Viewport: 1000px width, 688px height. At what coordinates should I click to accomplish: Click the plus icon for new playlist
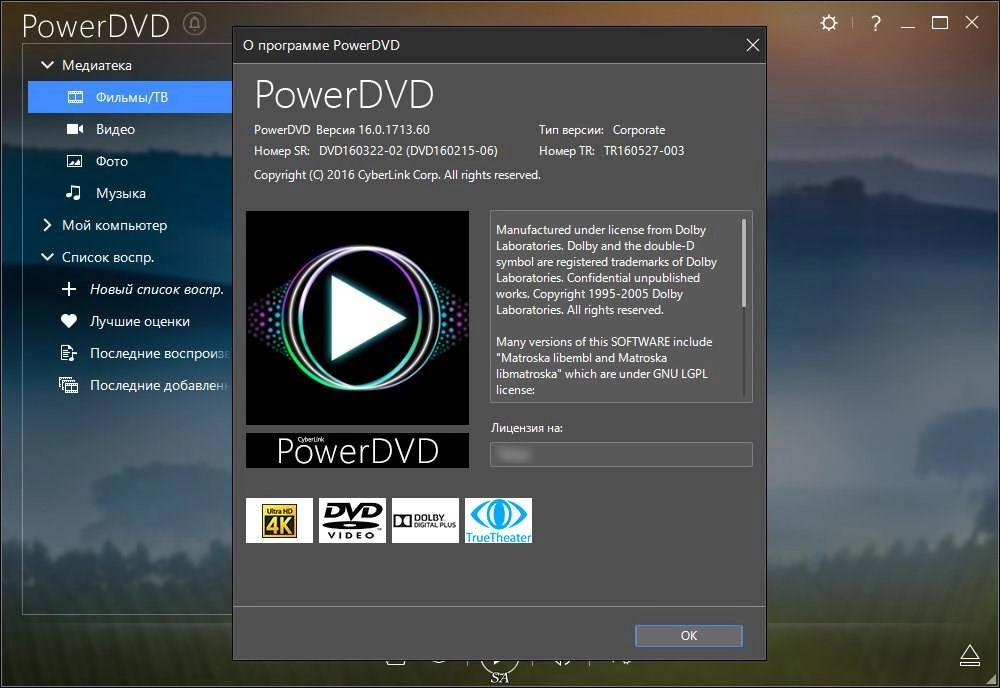(x=69, y=289)
